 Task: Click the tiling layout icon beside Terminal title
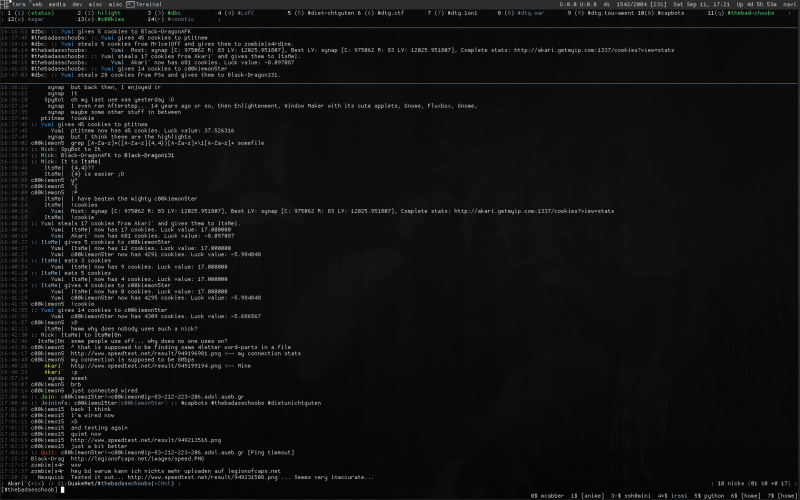(x=130, y=4)
